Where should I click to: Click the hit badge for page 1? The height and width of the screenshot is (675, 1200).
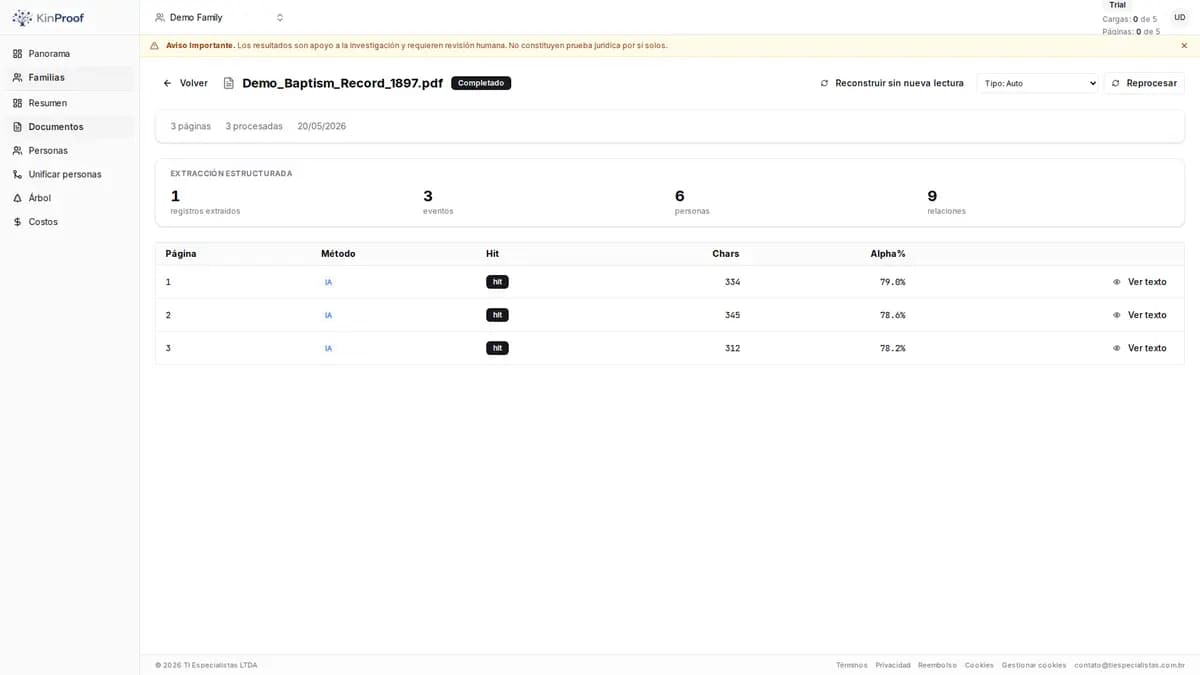pyautogui.click(x=497, y=282)
